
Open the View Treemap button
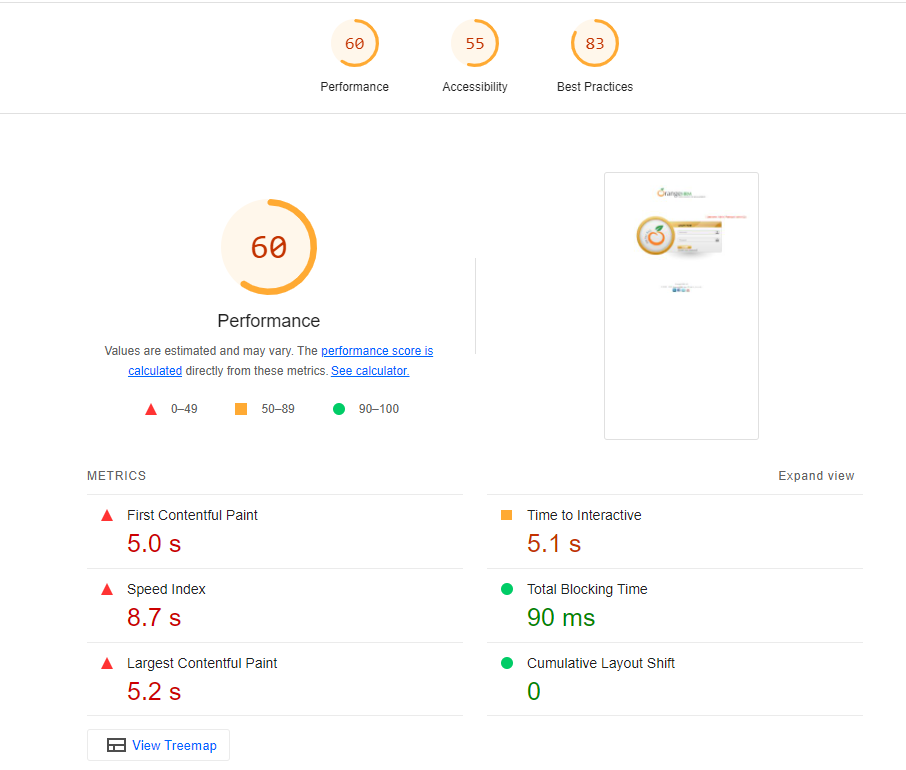click(159, 745)
